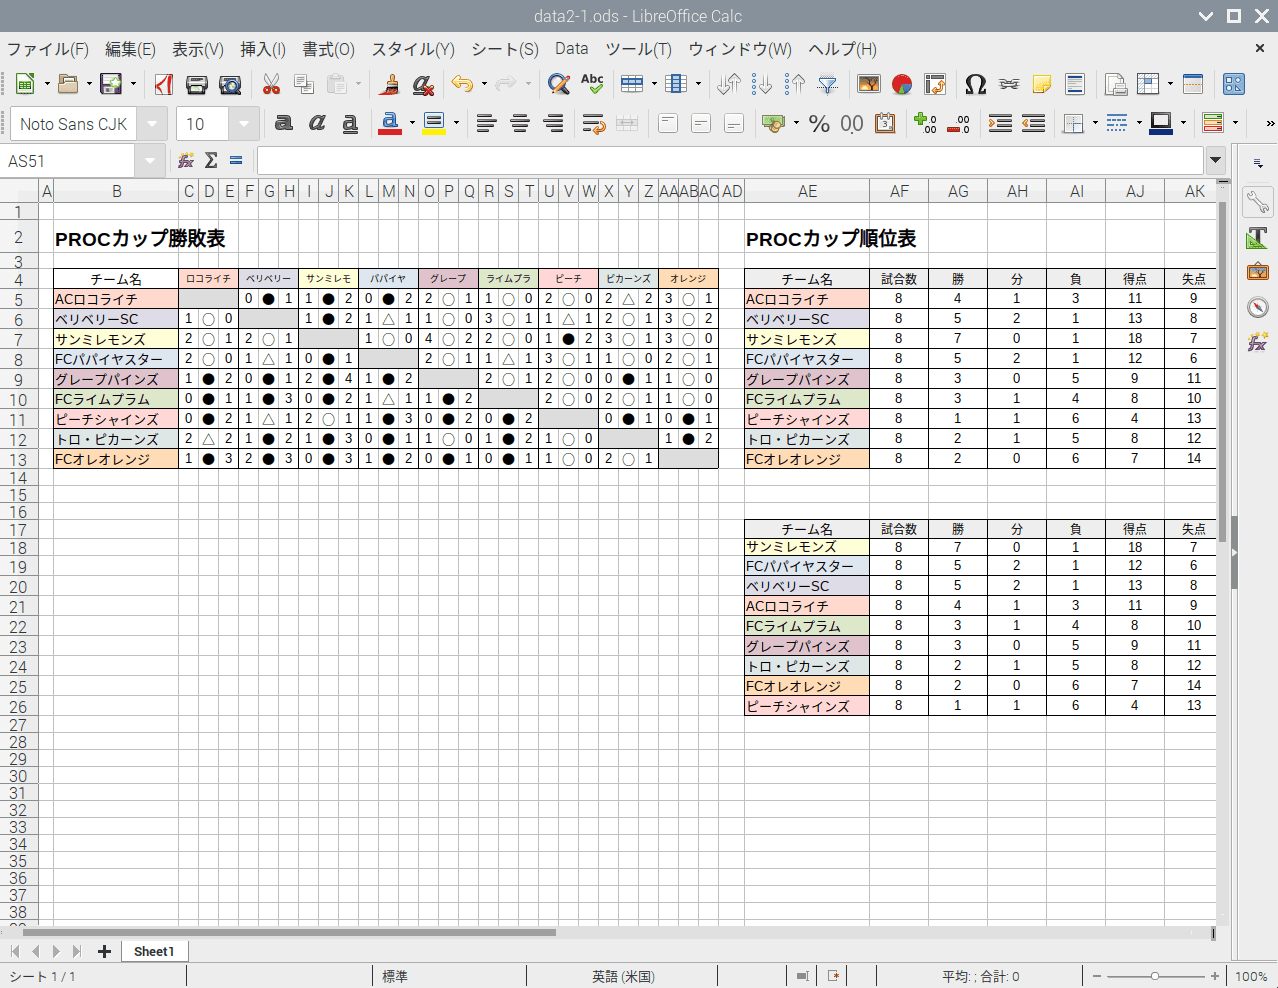Clone formatting with paintbrush icon
The height and width of the screenshot is (988, 1278).
390,85
